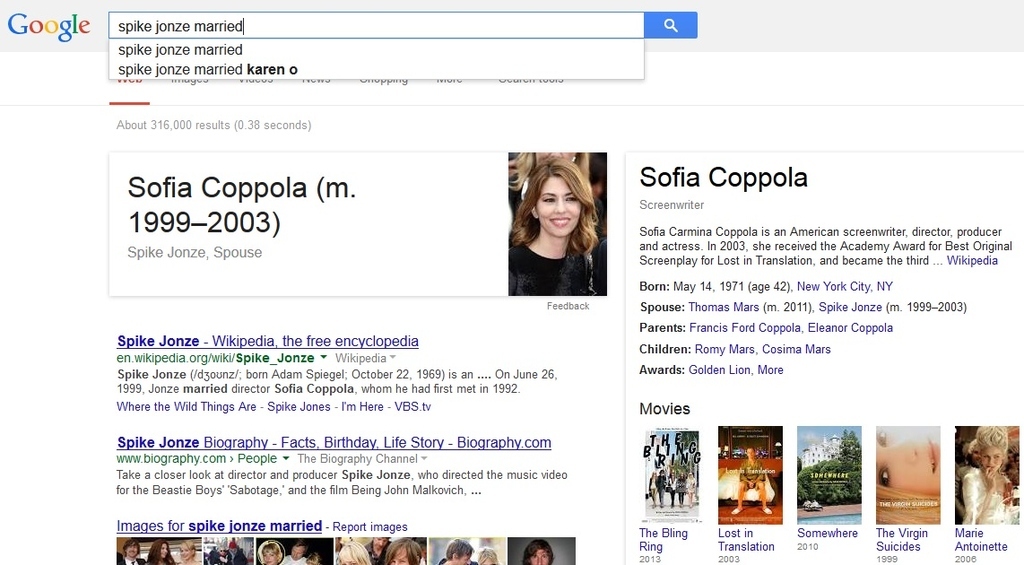Image resolution: width=1024 pixels, height=565 pixels.
Task: Open 'Where the Wild Things Are' sitelink
Action: click(x=186, y=406)
